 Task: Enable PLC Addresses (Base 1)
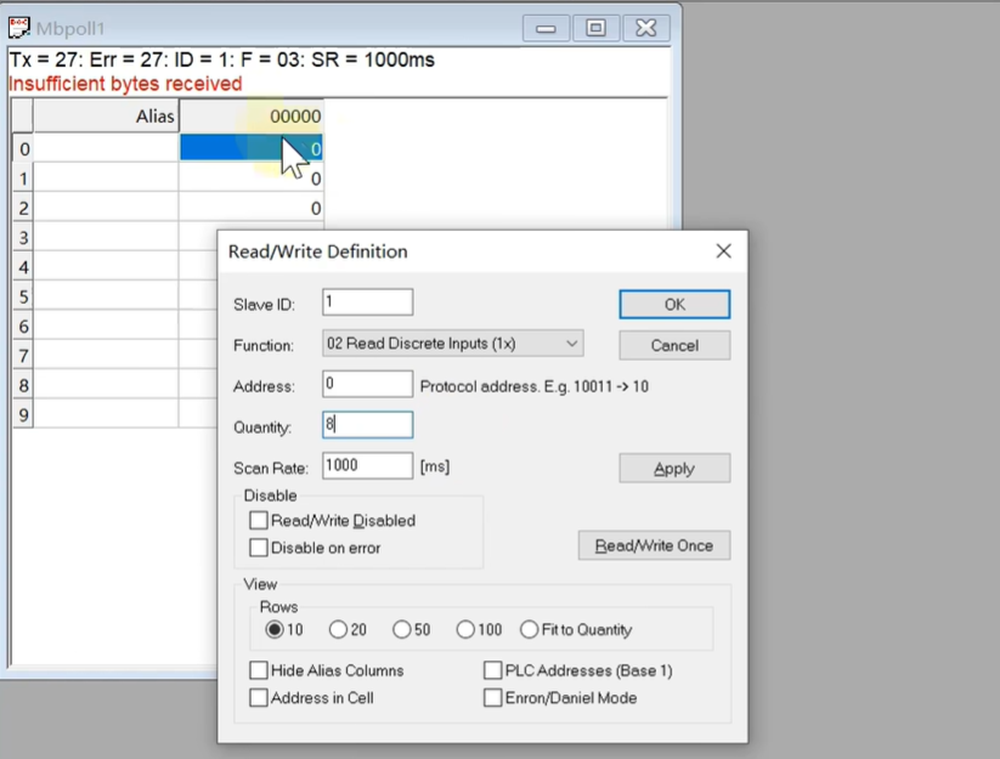(493, 670)
